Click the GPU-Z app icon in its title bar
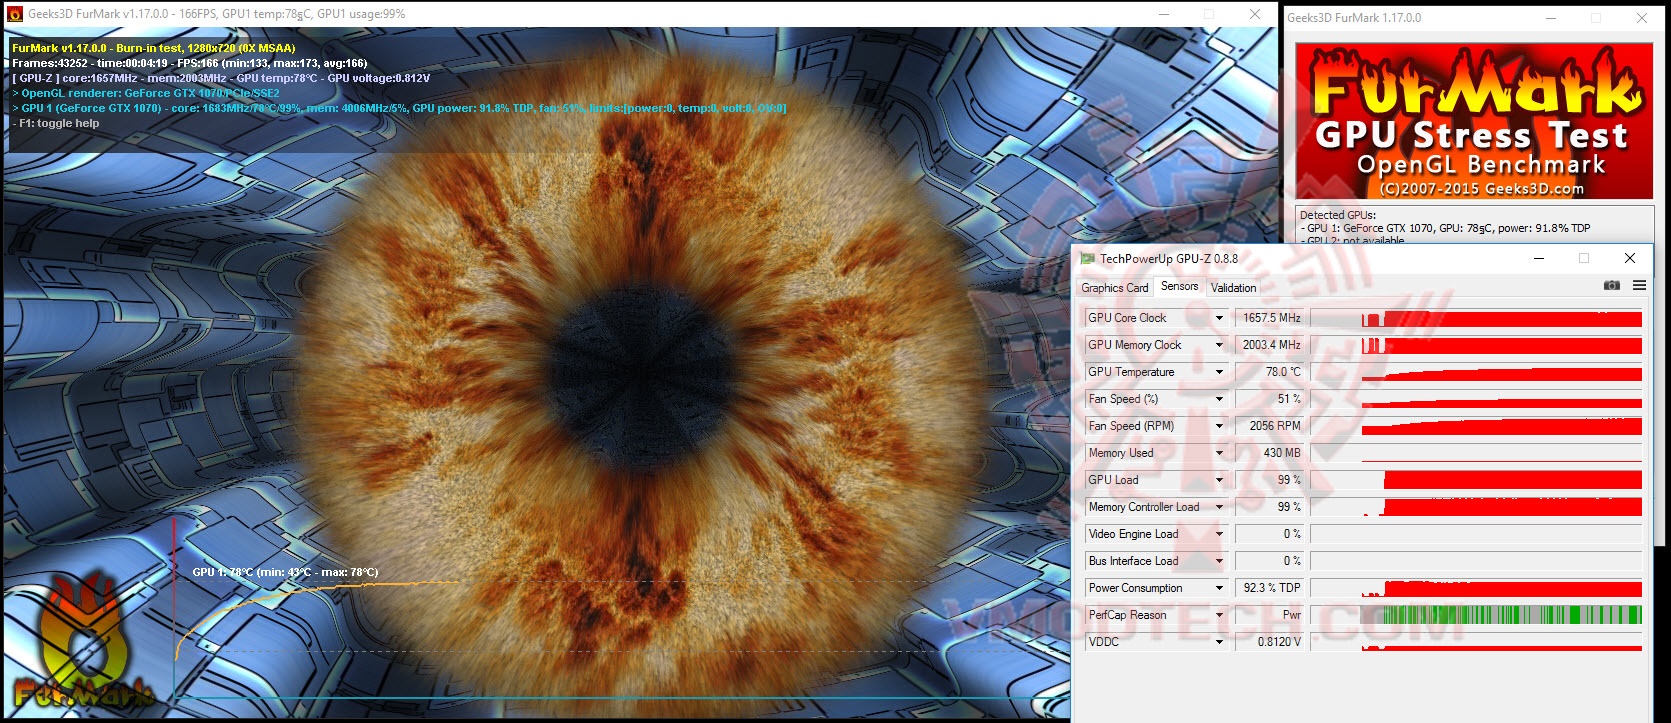 (1087, 259)
